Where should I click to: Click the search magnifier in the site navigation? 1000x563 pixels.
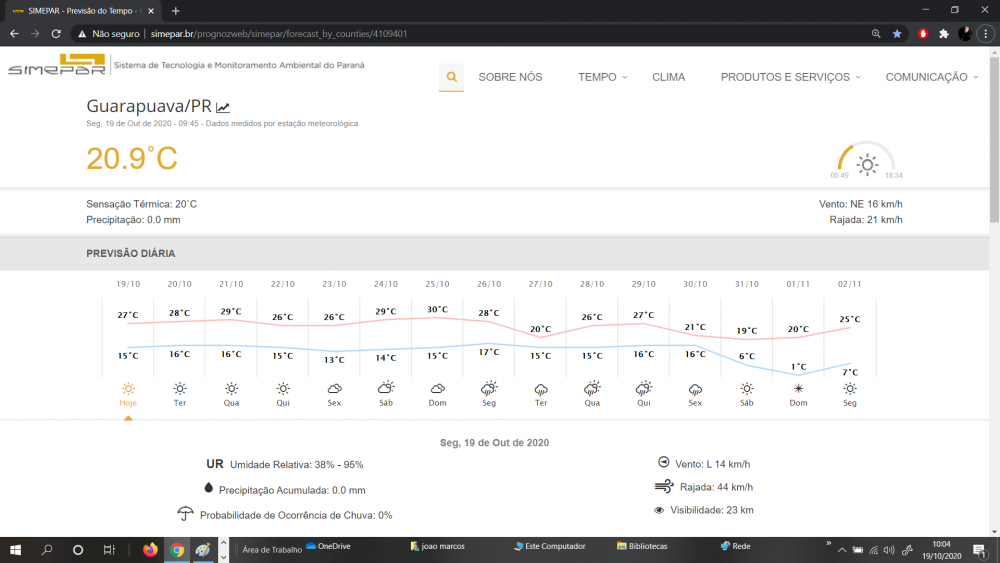pyautogui.click(x=451, y=77)
